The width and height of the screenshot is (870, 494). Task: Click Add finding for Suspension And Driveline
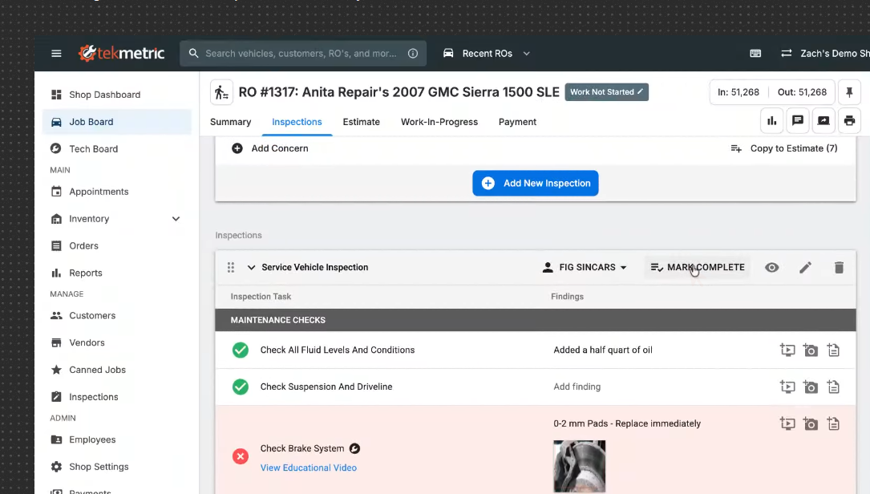tap(577, 386)
